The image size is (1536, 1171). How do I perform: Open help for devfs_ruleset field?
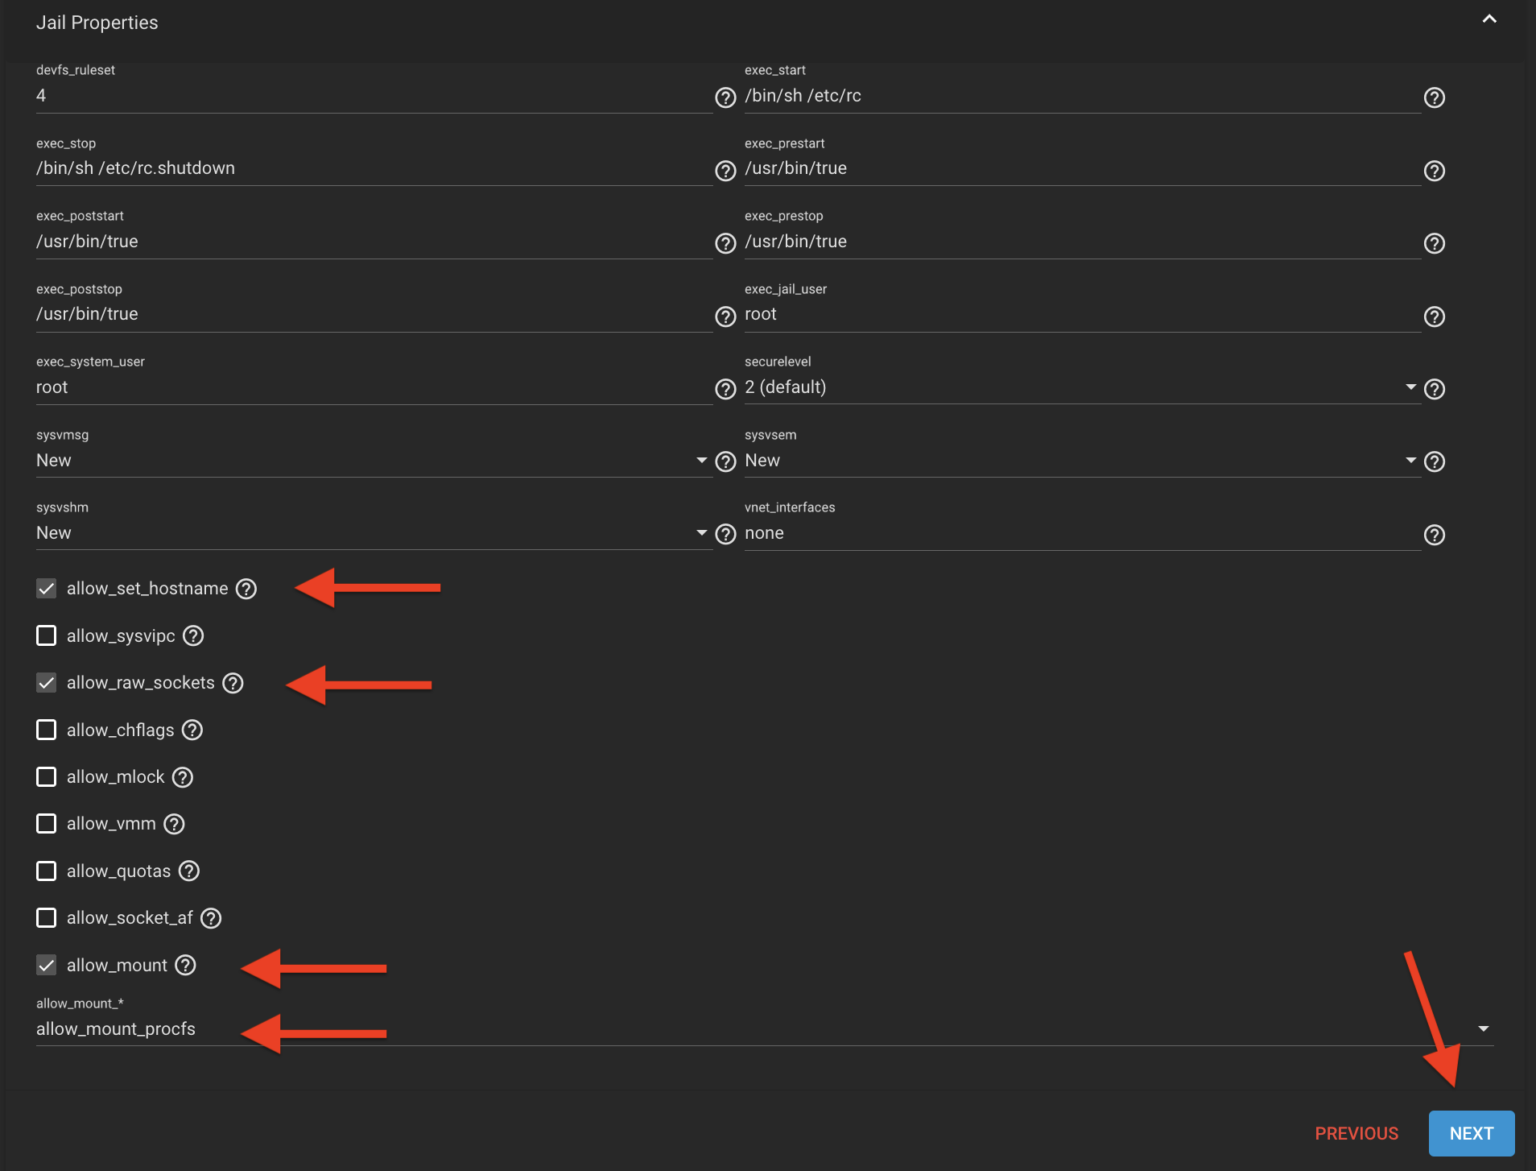725,97
